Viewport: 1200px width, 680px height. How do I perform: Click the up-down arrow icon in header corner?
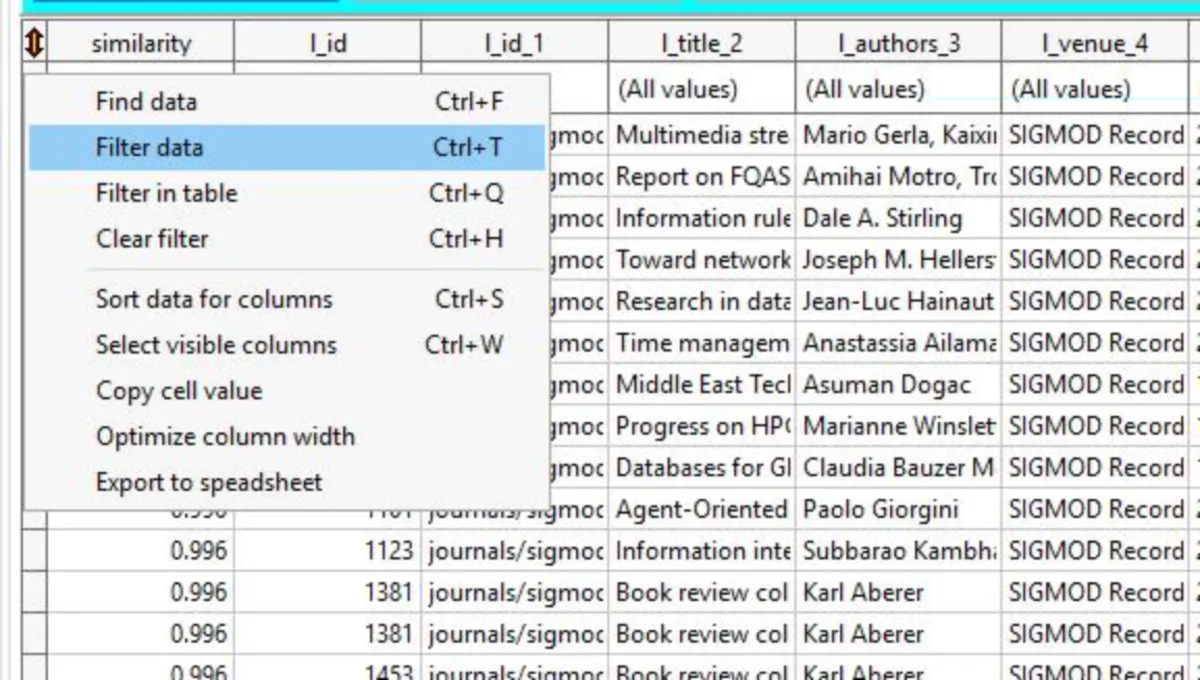35,43
